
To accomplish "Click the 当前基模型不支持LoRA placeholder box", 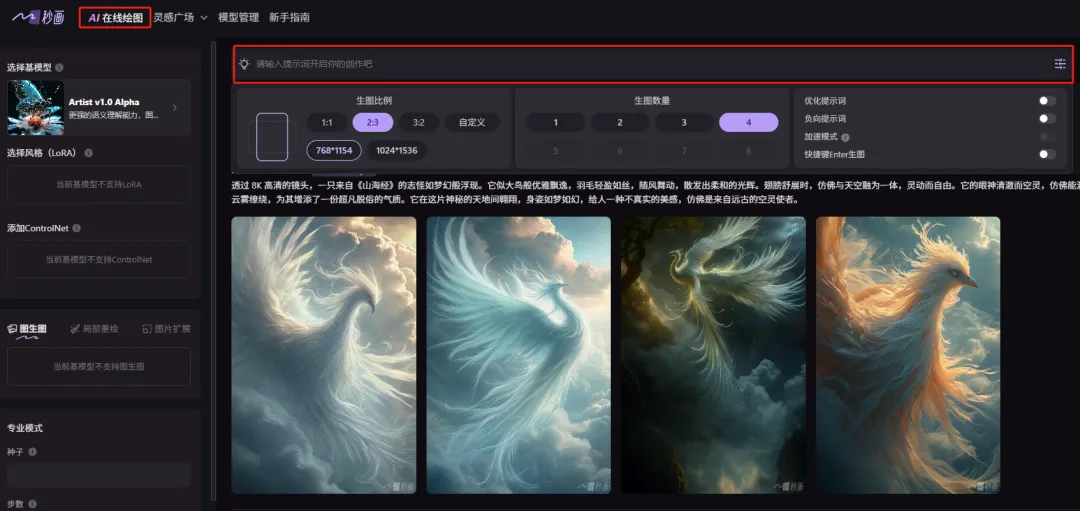I will tap(98, 184).
